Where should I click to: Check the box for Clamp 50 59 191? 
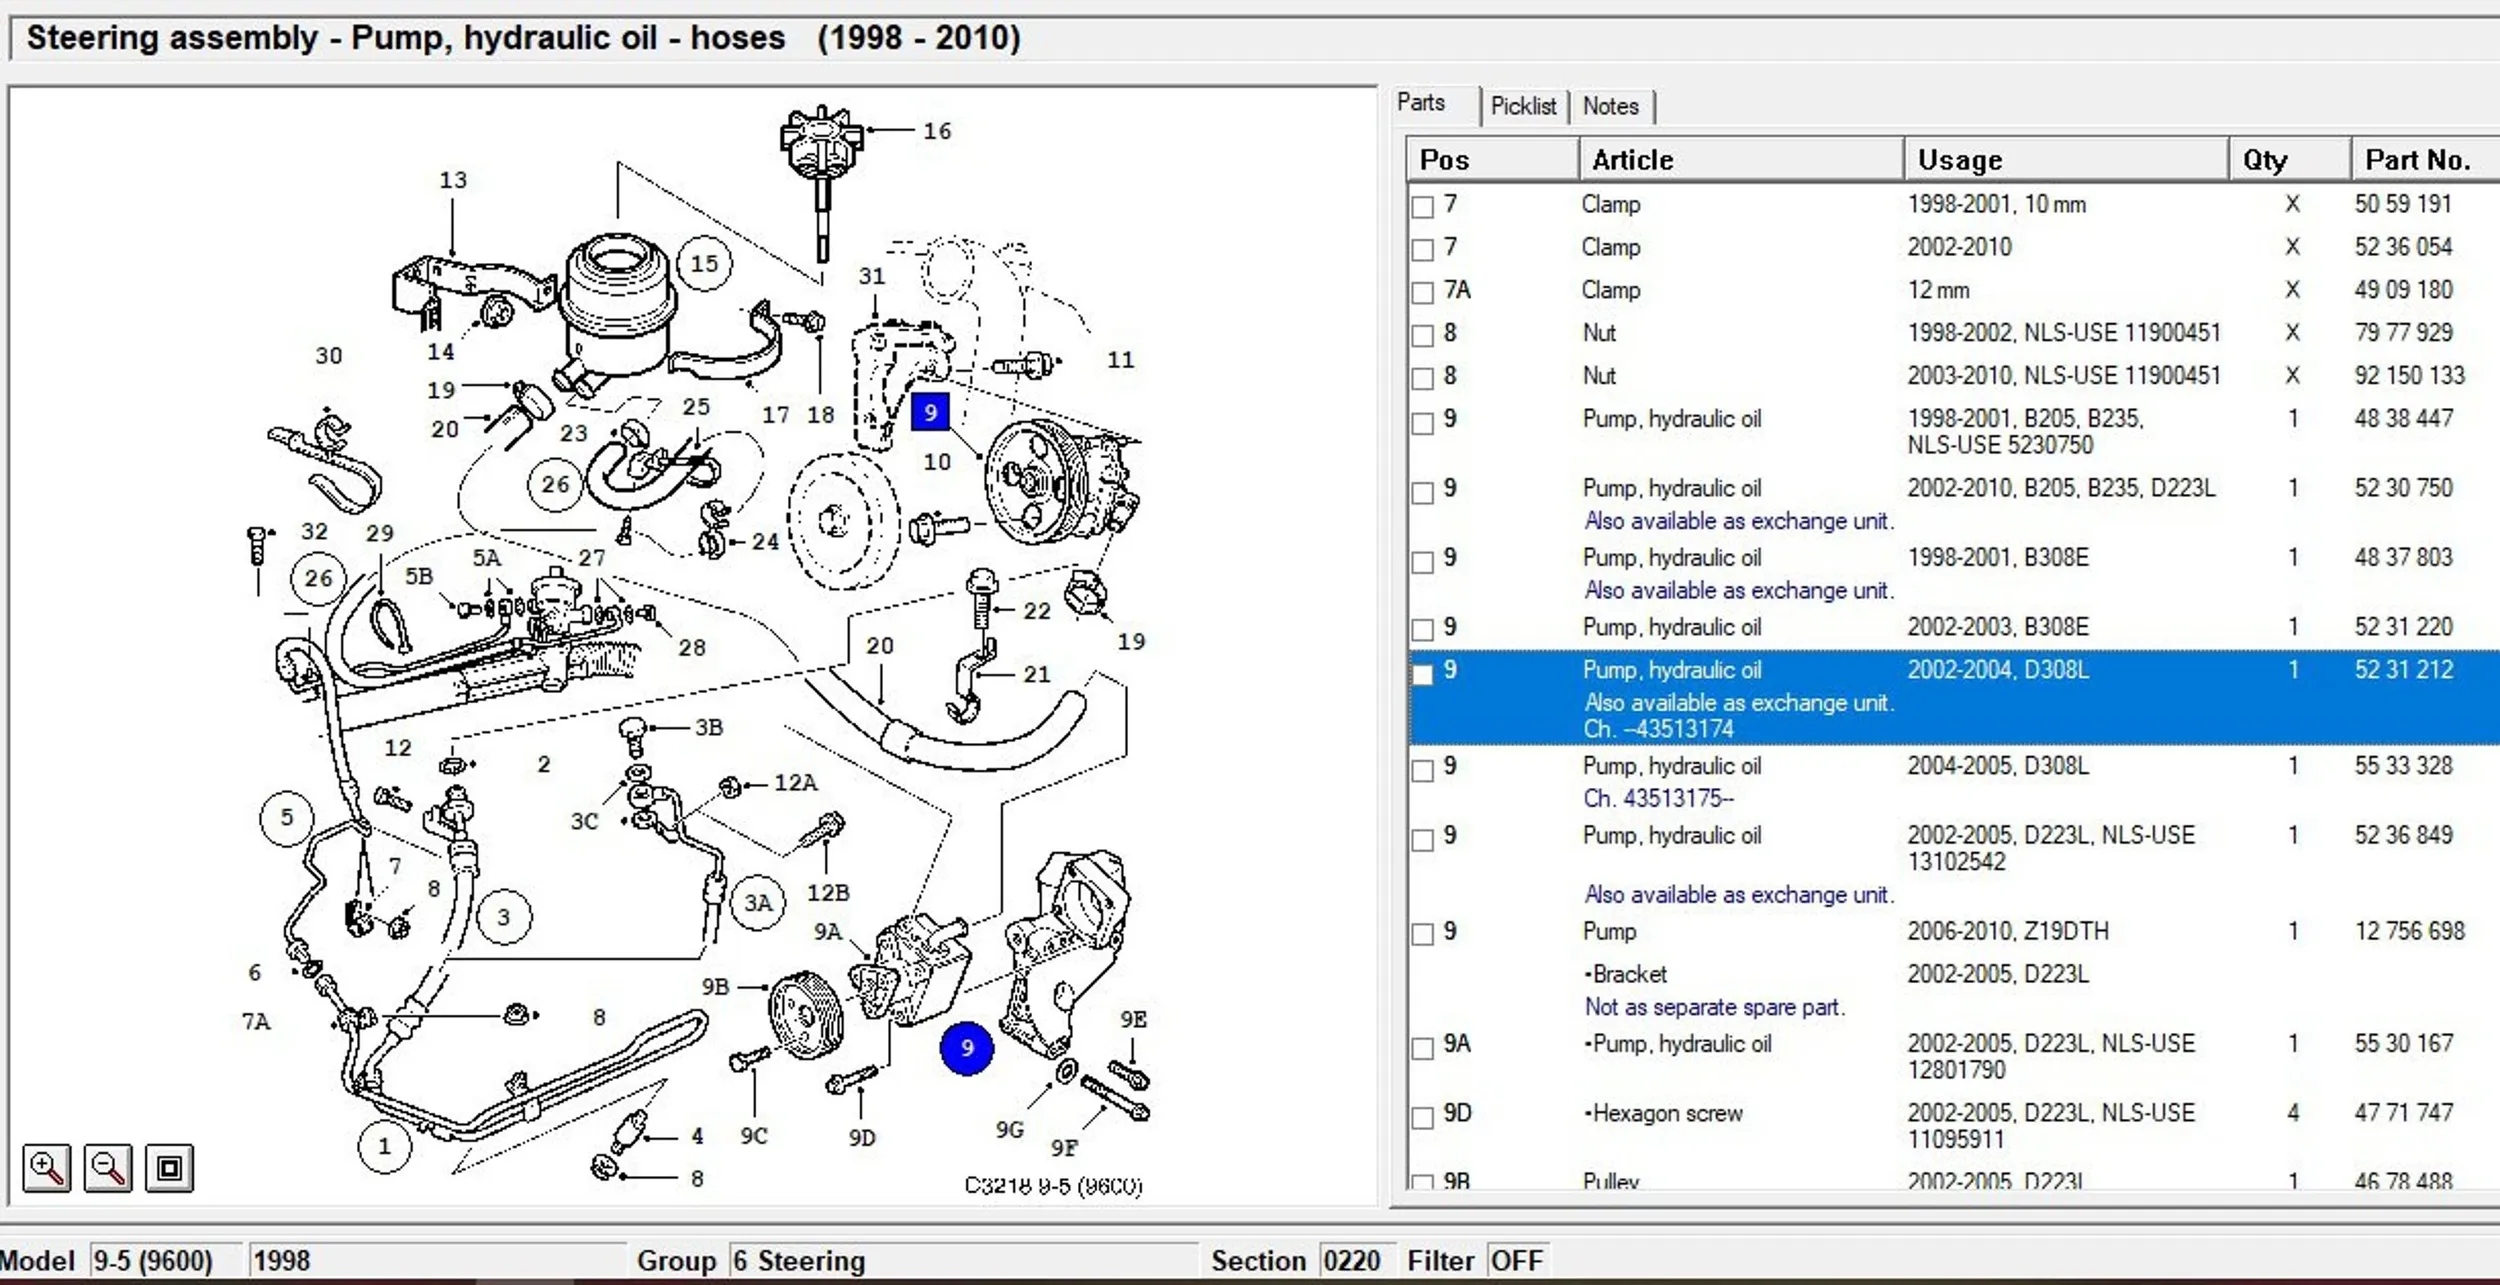tap(1422, 207)
